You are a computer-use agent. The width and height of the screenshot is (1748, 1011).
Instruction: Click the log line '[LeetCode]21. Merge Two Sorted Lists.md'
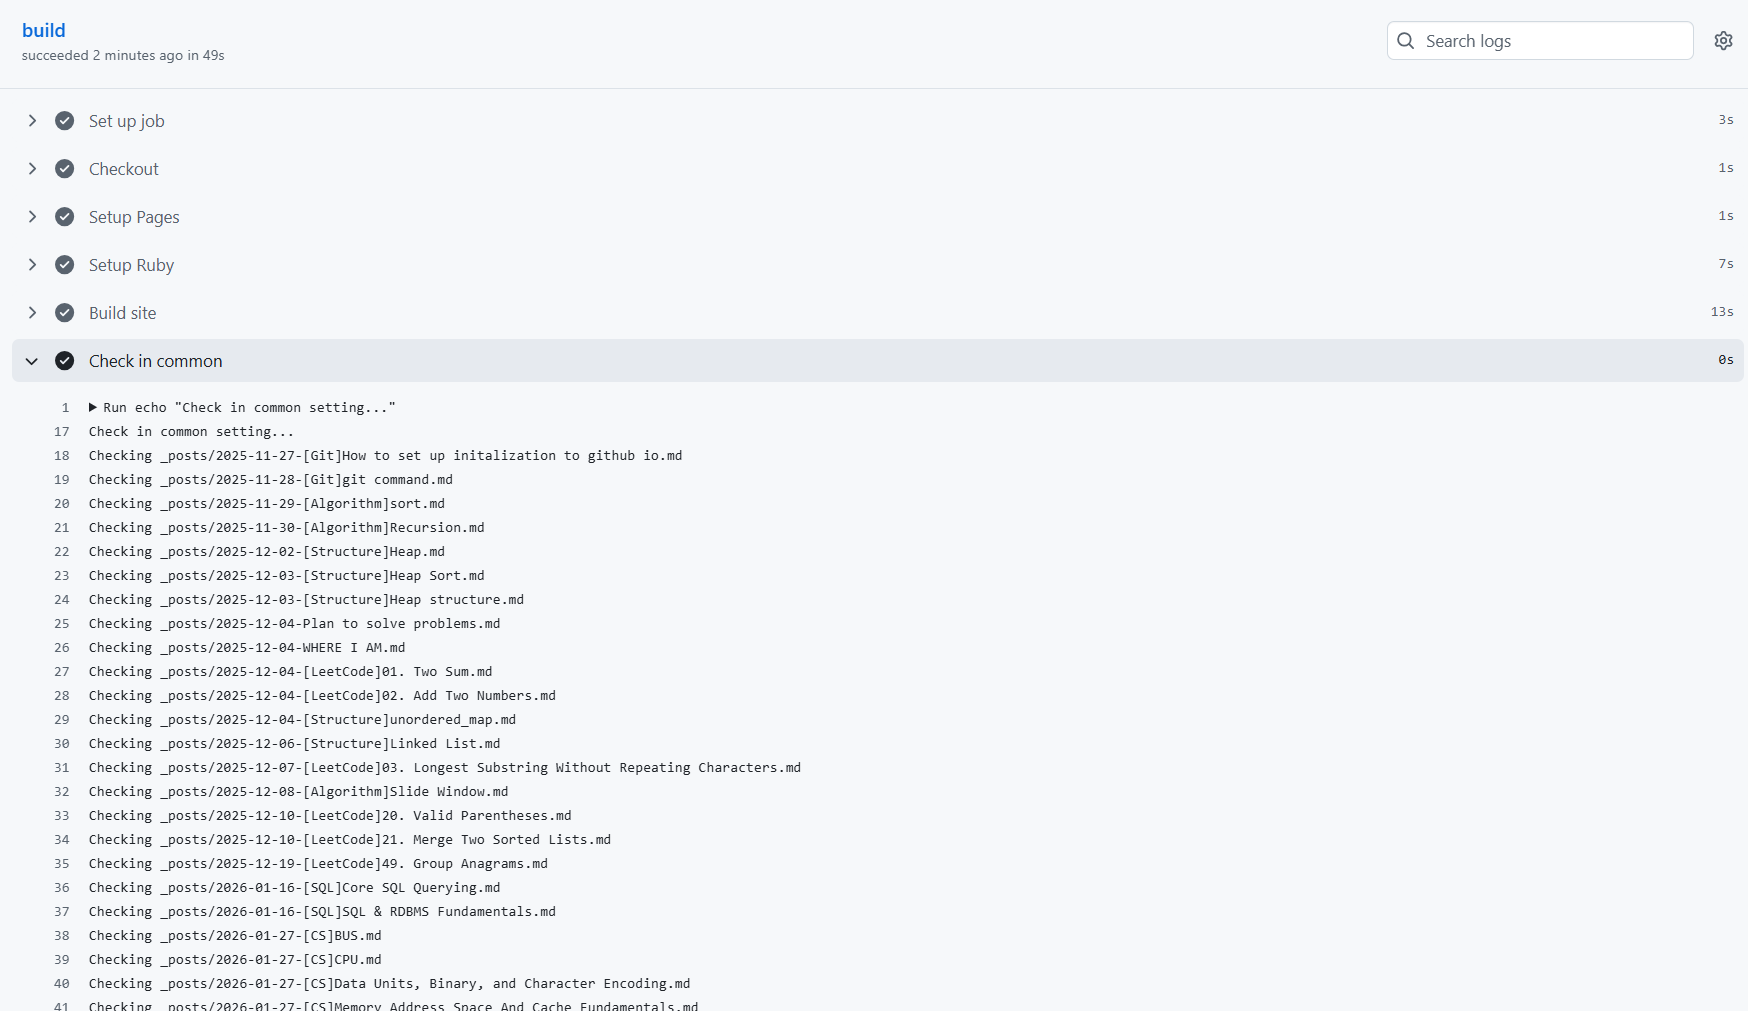(x=350, y=840)
